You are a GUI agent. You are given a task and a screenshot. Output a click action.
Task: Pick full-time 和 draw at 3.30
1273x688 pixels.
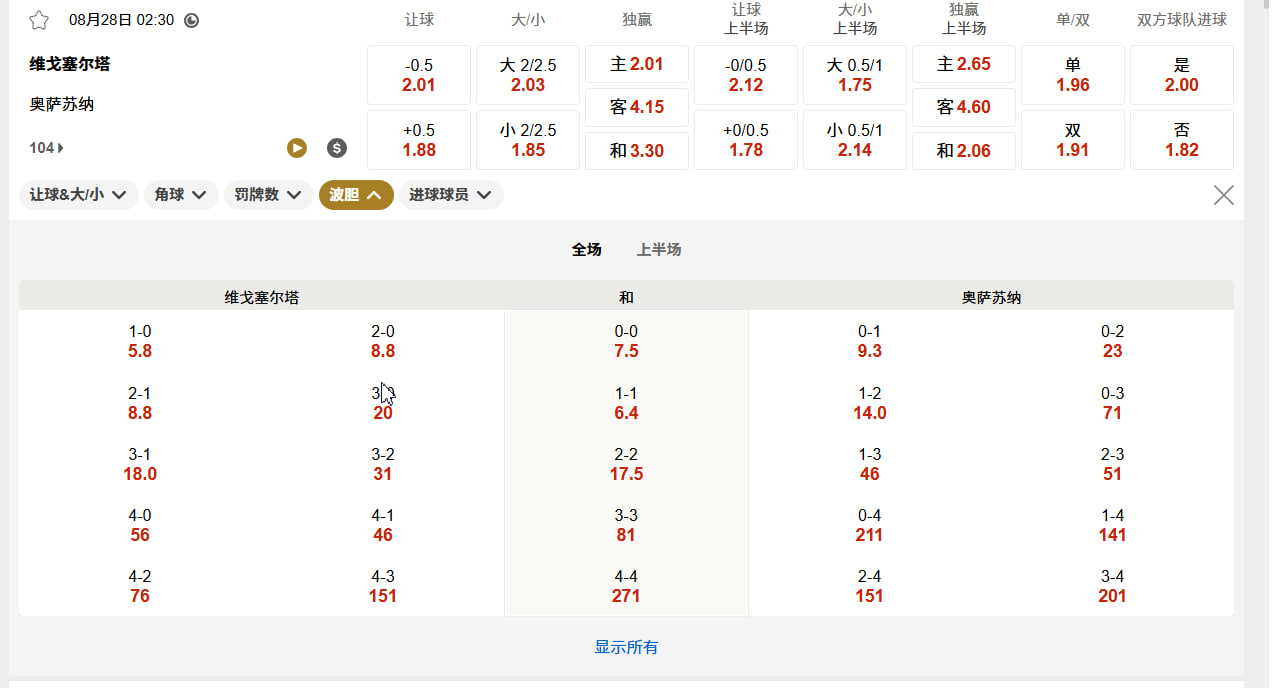pyautogui.click(x=637, y=151)
